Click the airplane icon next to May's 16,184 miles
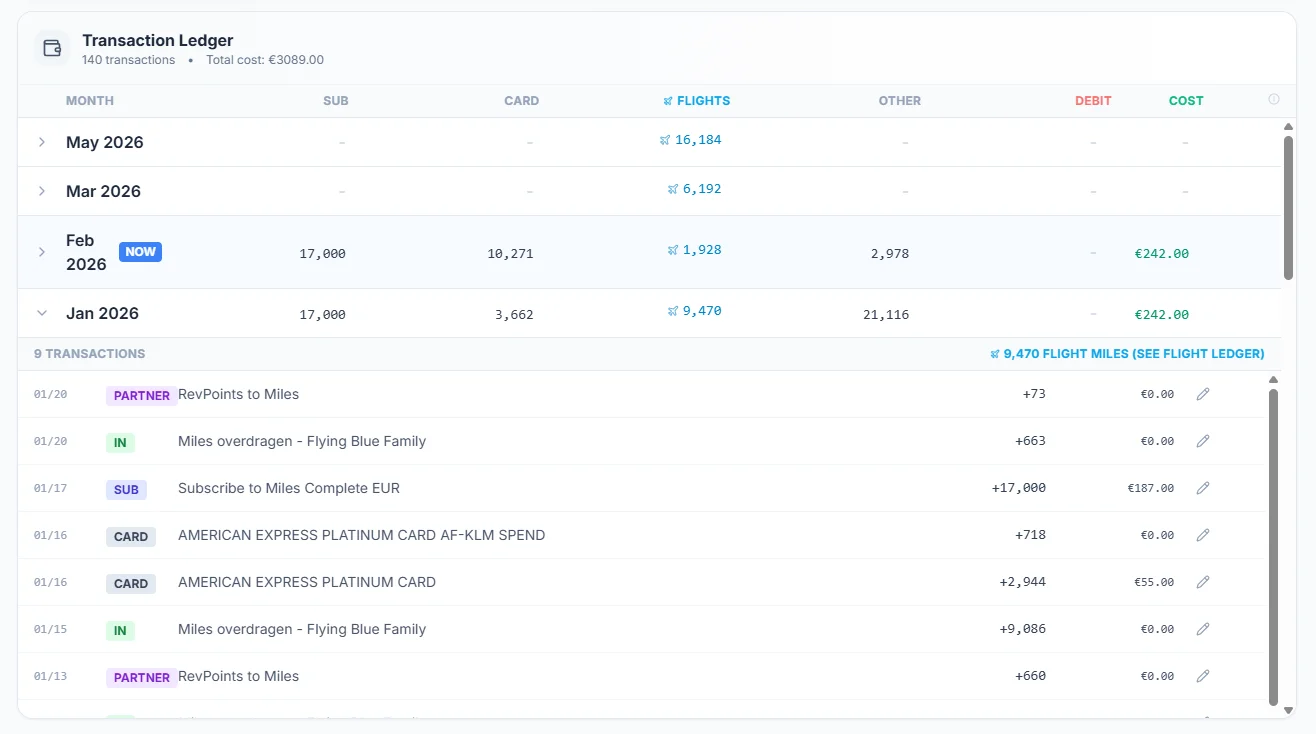The width and height of the screenshot is (1316, 734). (x=664, y=139)
